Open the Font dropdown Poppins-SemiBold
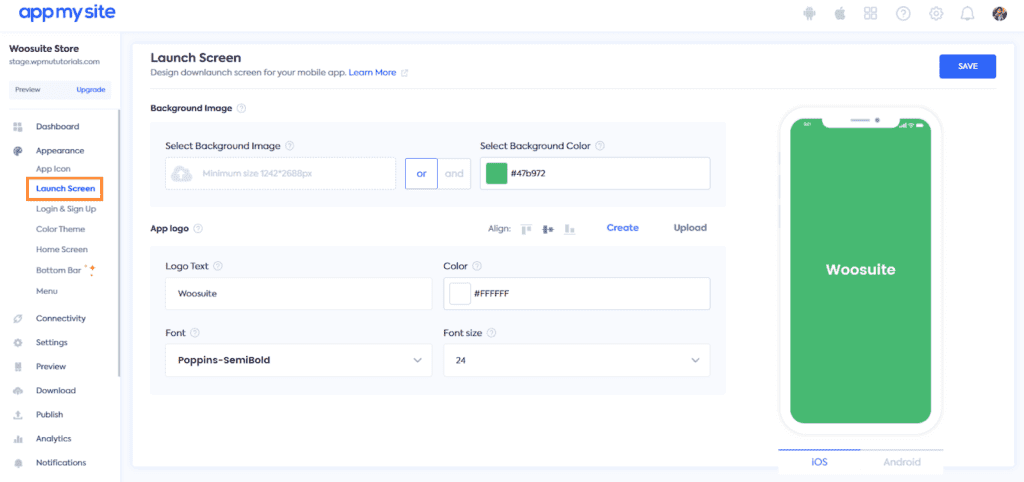The width and height of the screenshot is (1024, 482). pyautogui.click(x=298, y=361)
